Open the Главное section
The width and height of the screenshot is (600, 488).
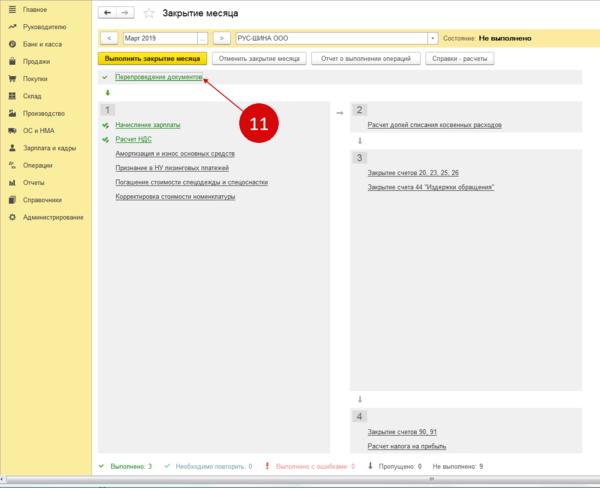[x=35, y=10]
